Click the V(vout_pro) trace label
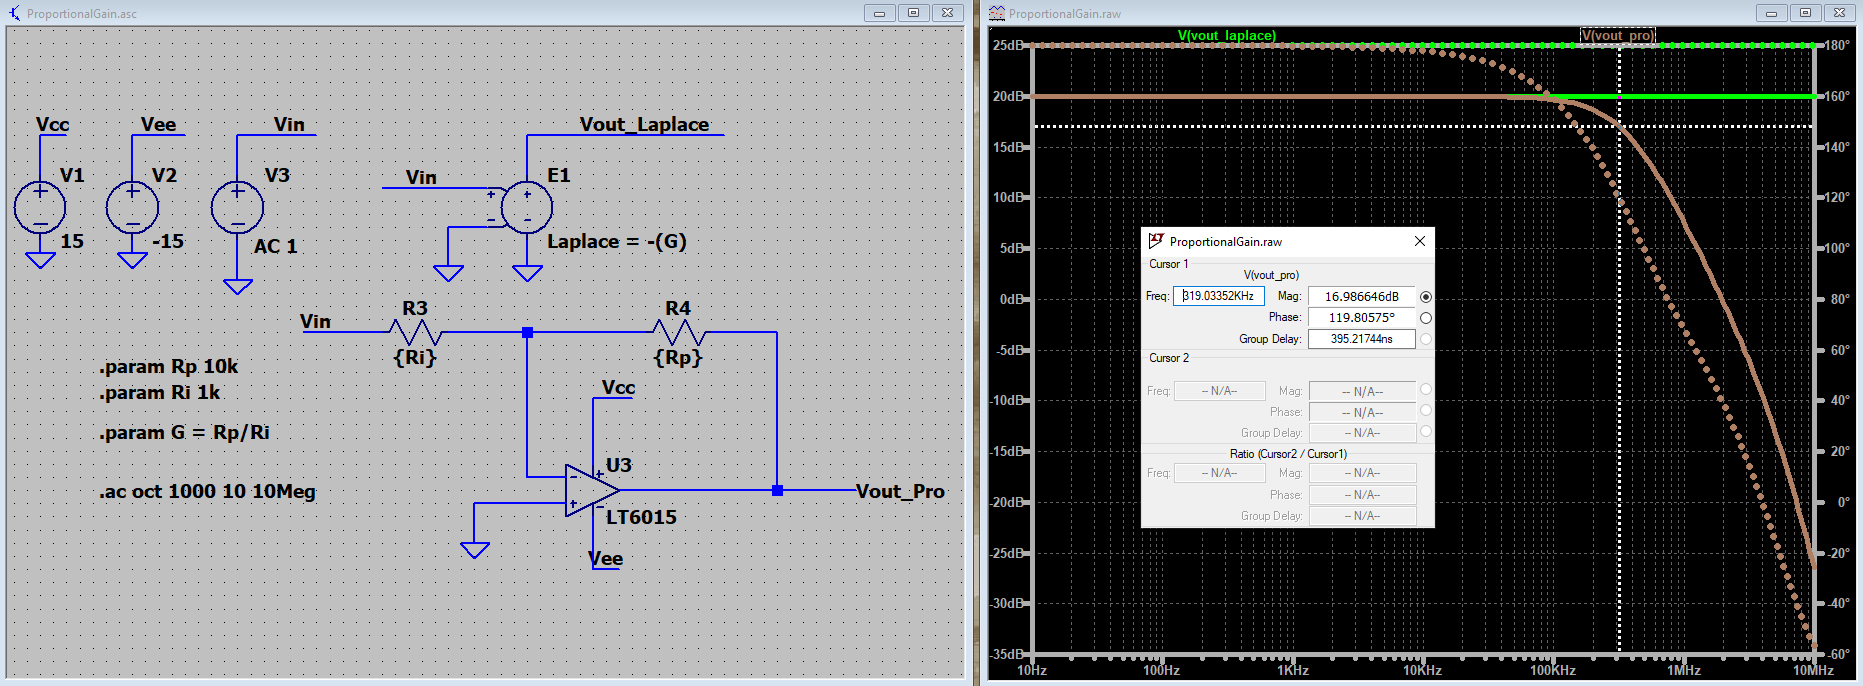 (x=1617, y=35)
